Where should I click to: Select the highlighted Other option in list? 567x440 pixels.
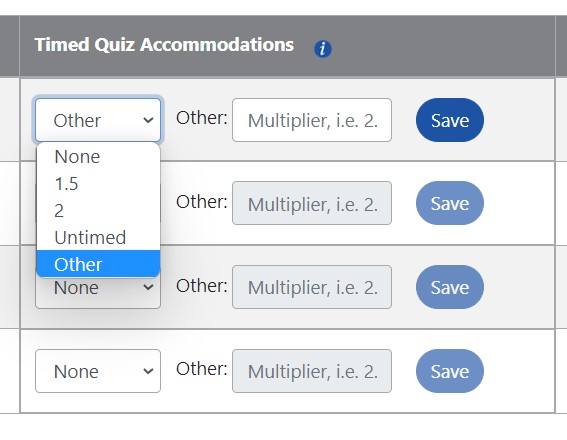click(98, 264)
